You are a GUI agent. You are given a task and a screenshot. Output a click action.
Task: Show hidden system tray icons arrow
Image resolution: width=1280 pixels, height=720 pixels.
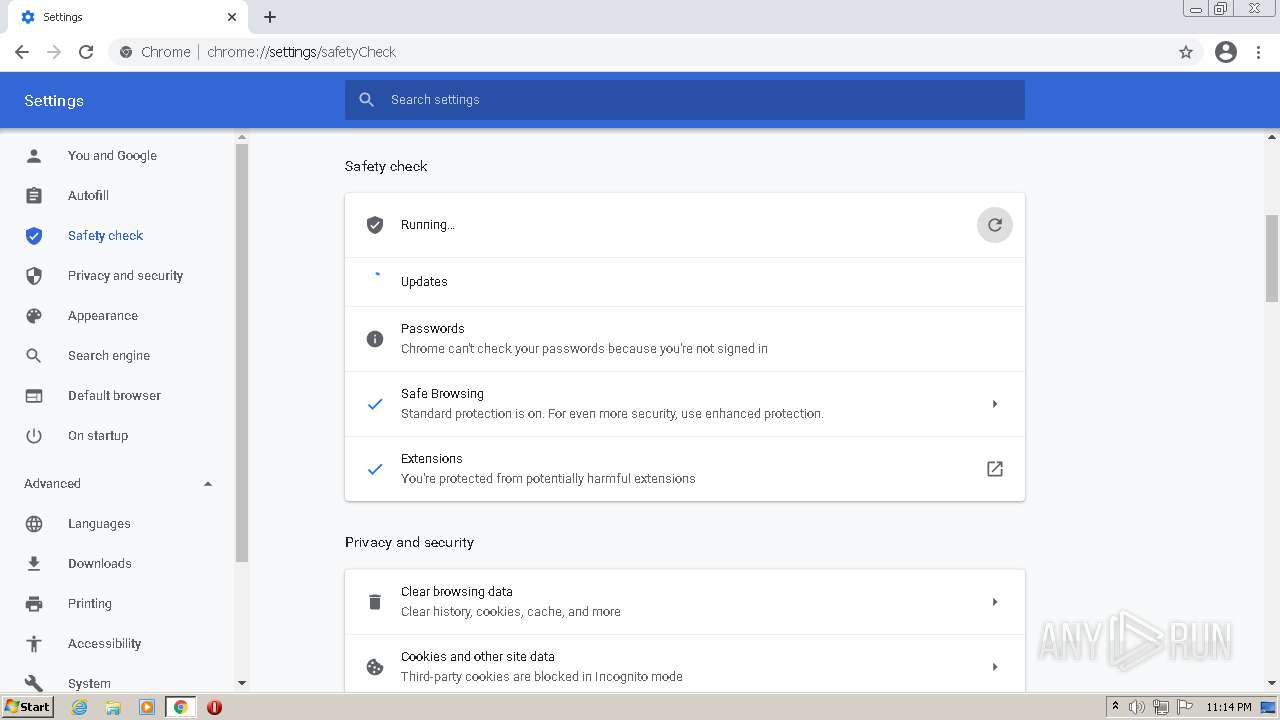pyautogui.click(x=1115, y=707)
